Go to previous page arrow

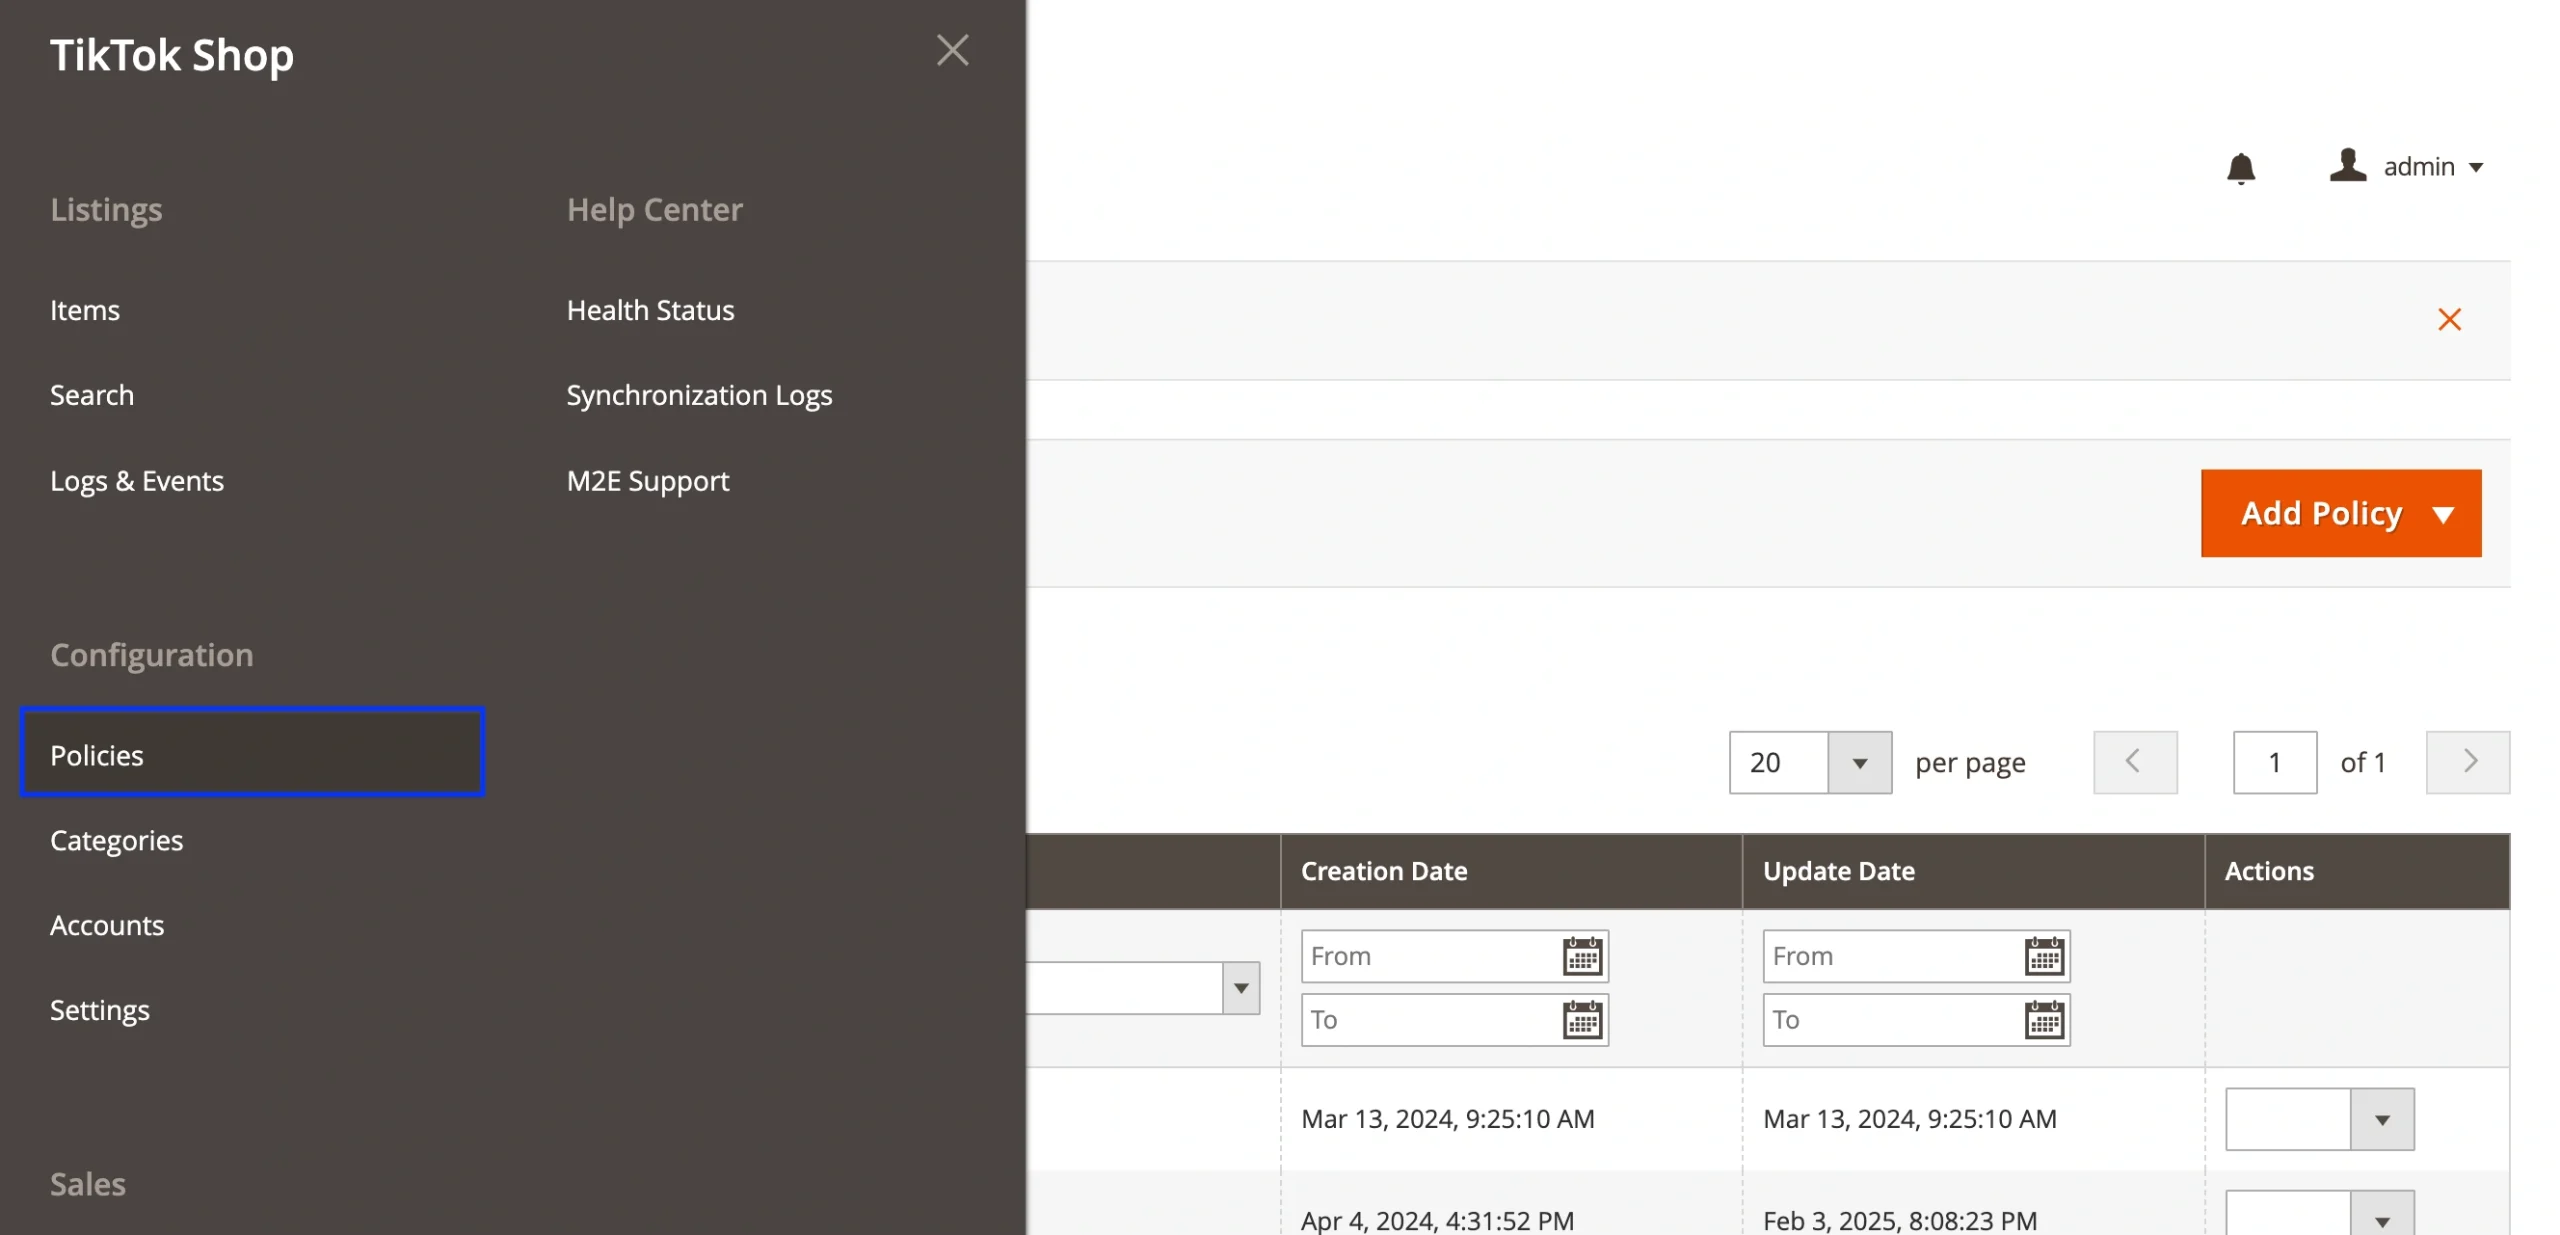(2134, 762)
